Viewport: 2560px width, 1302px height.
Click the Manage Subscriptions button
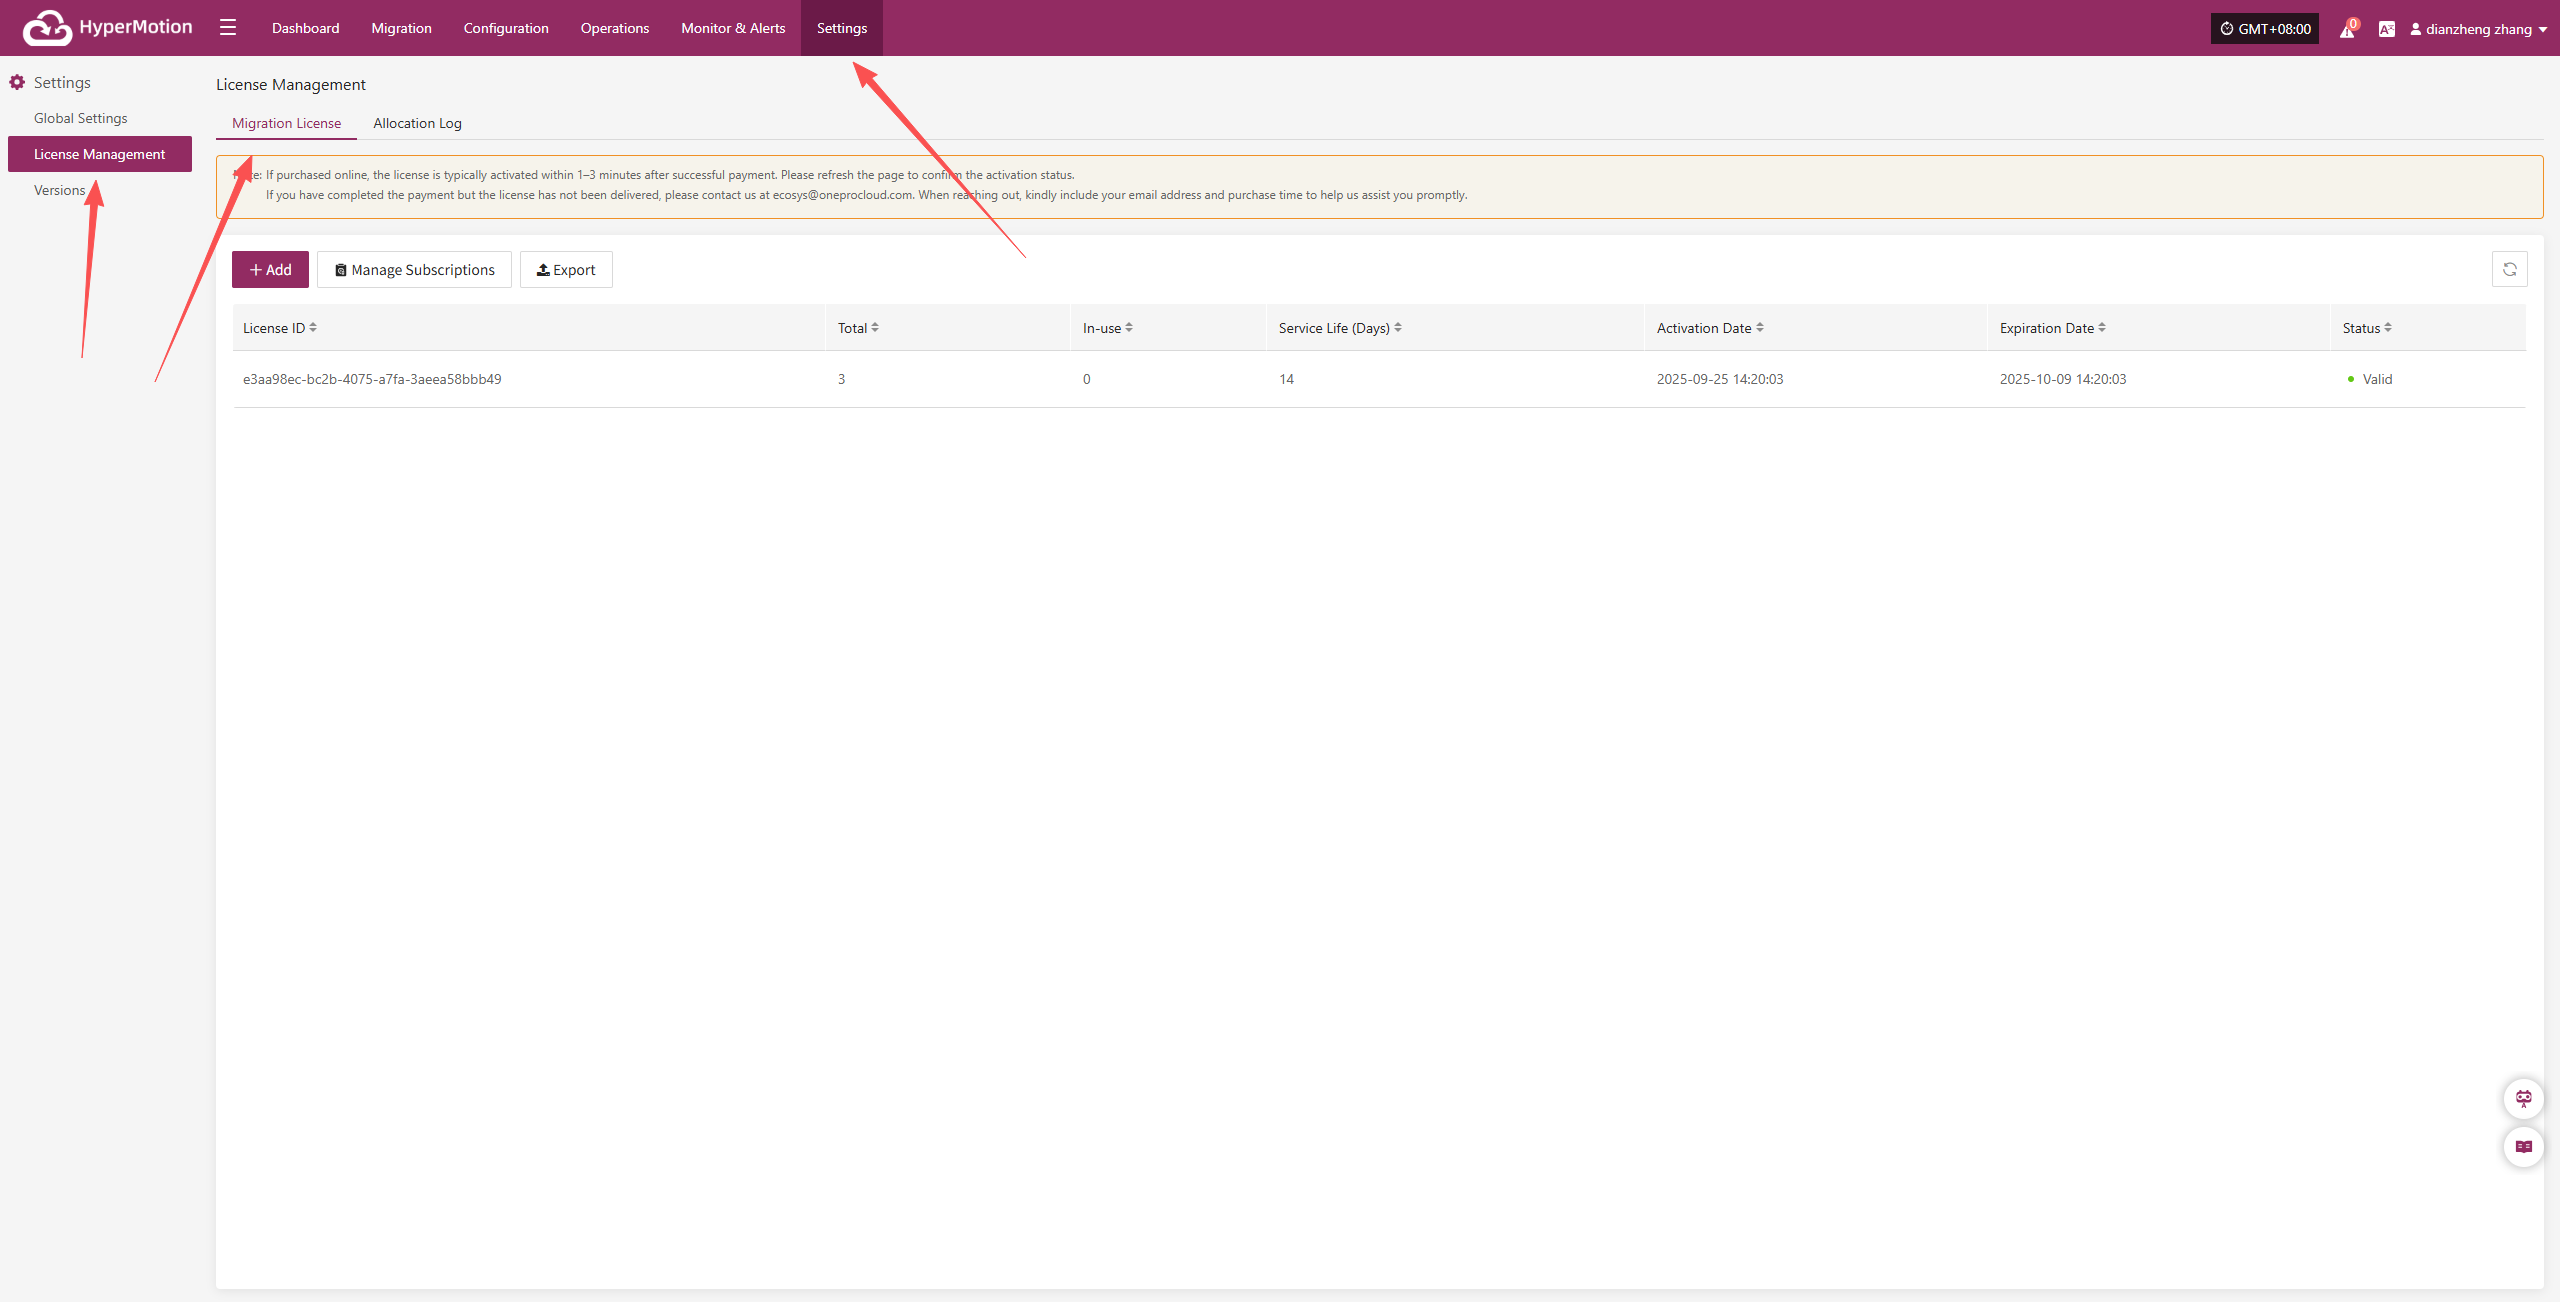click(414, 270)
